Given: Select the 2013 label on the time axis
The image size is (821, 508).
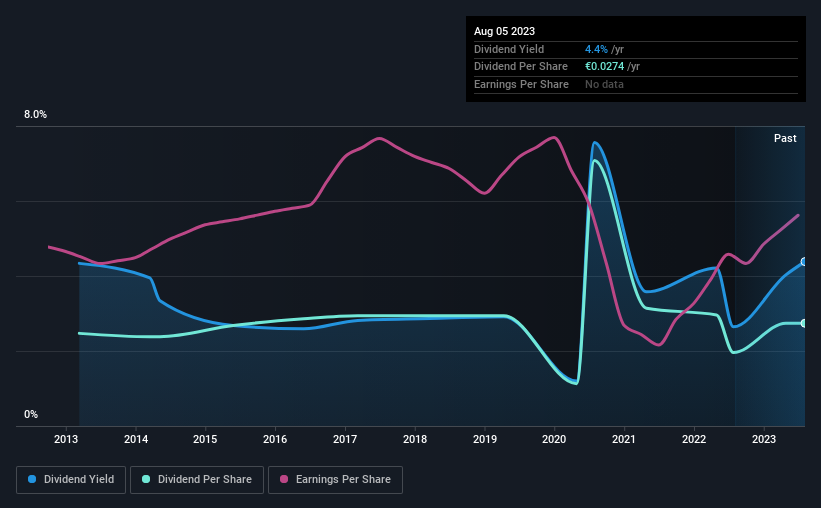Looking at the screenshot, I should [66, 439].
